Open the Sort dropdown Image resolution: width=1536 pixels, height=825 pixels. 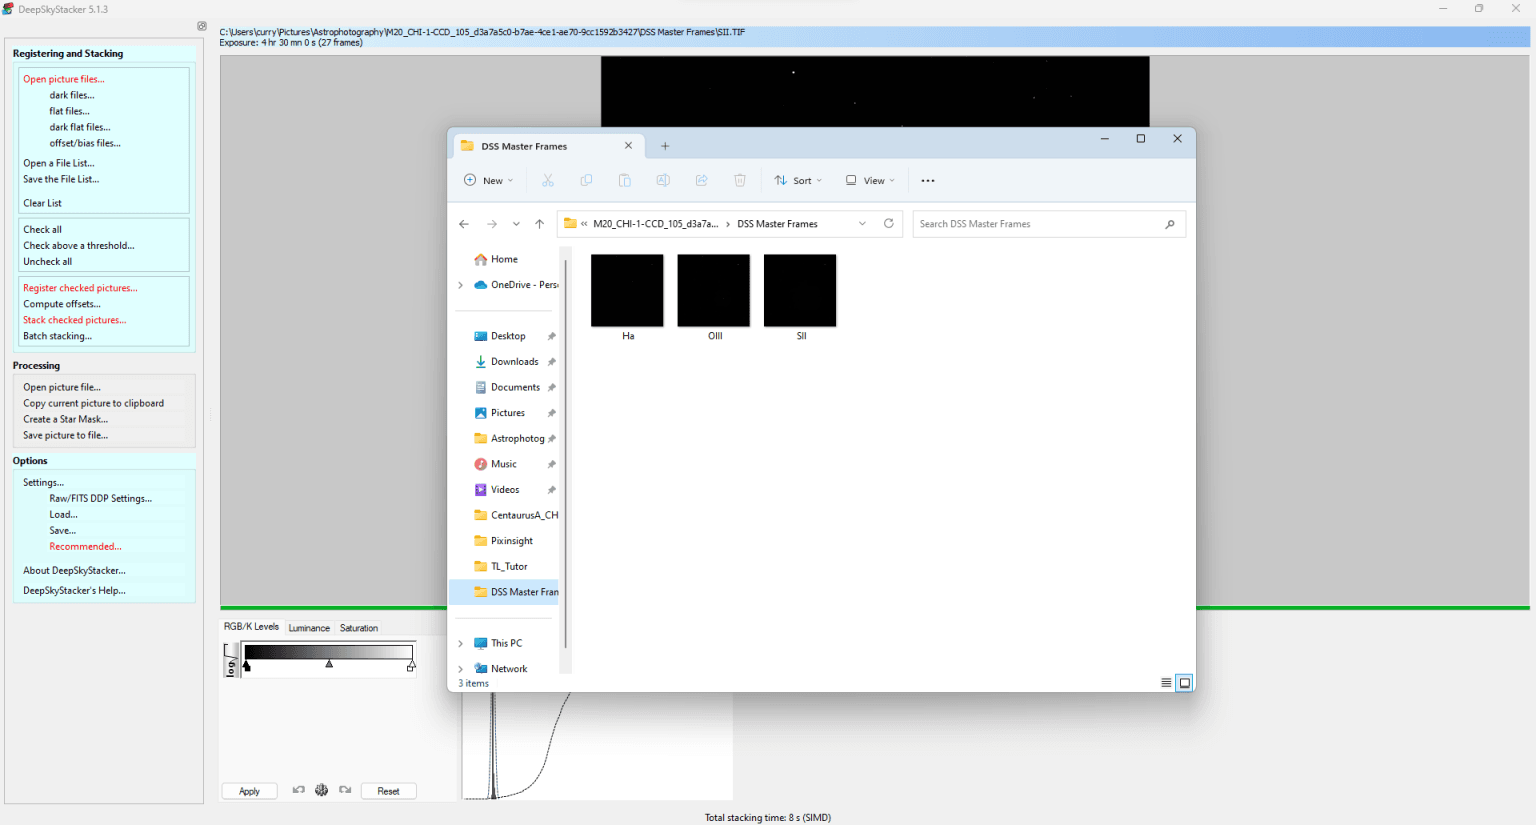click(x=798, y=181)
